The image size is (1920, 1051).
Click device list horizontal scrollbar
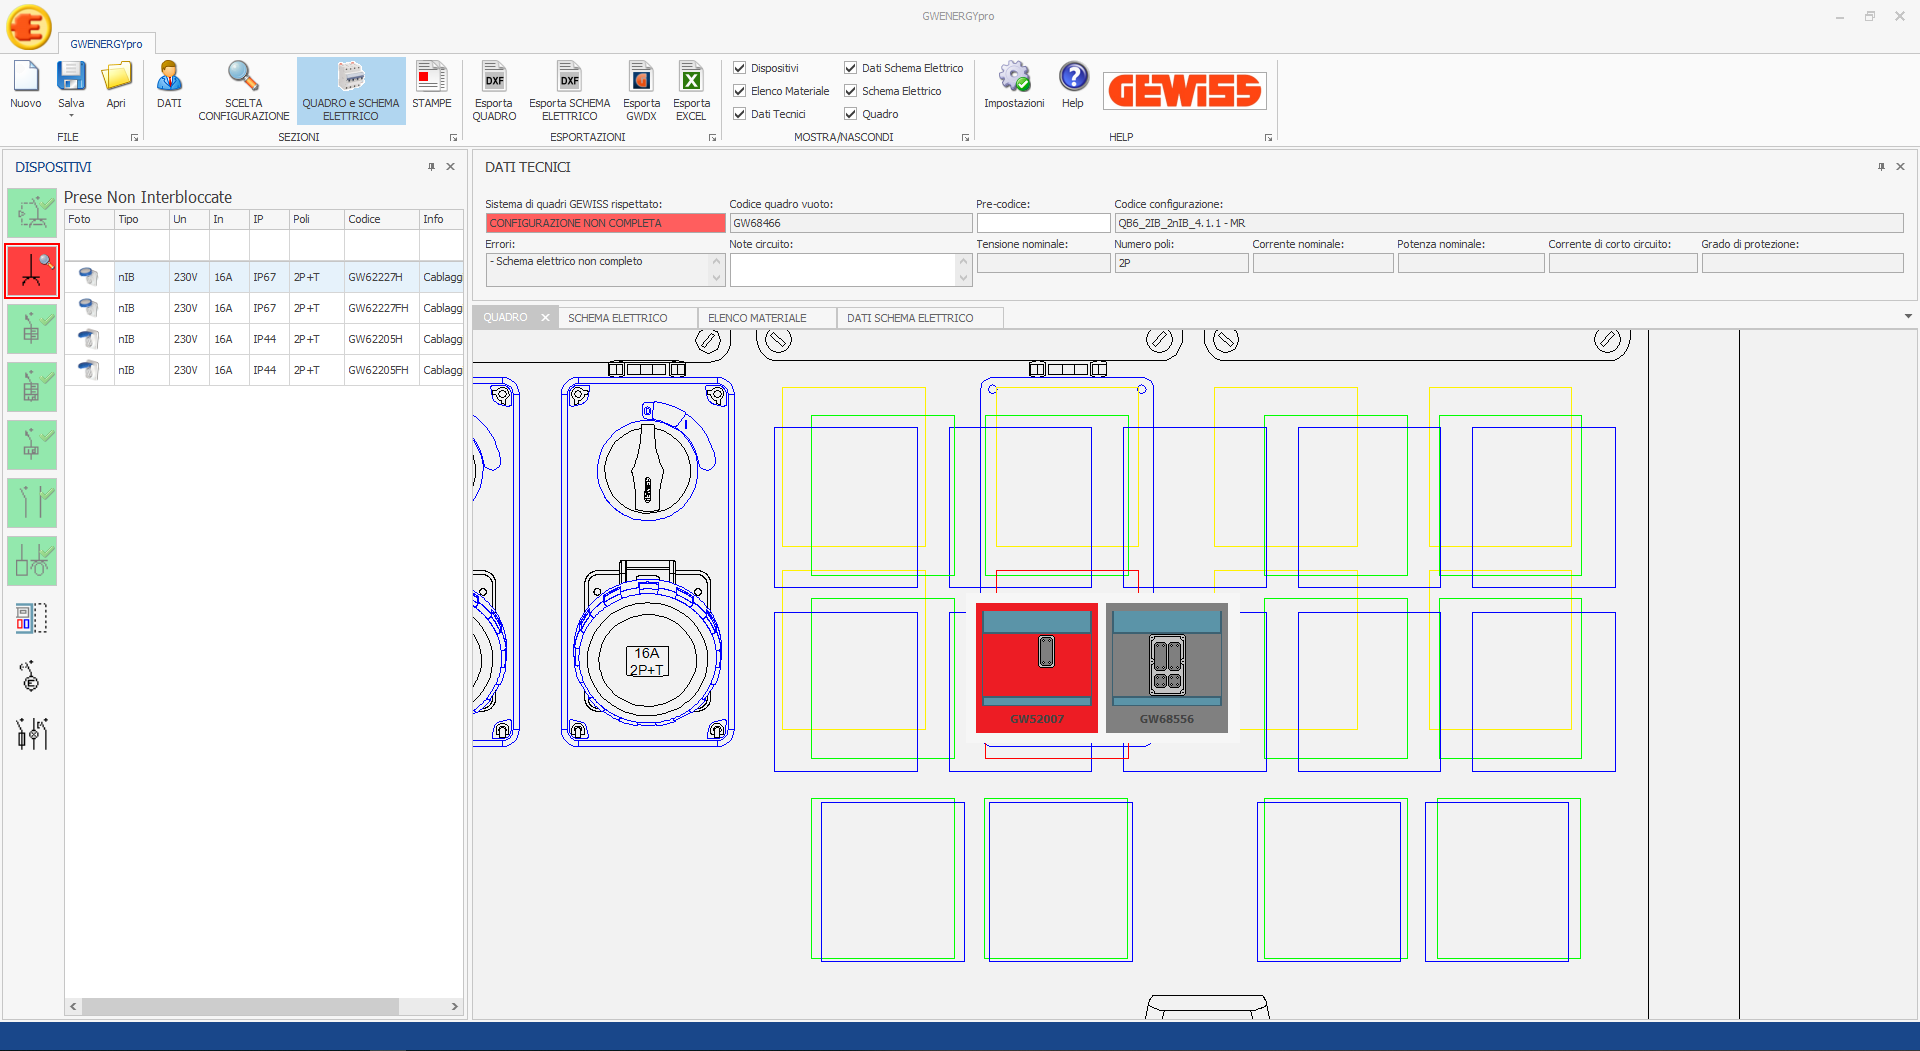[241, 1006]
